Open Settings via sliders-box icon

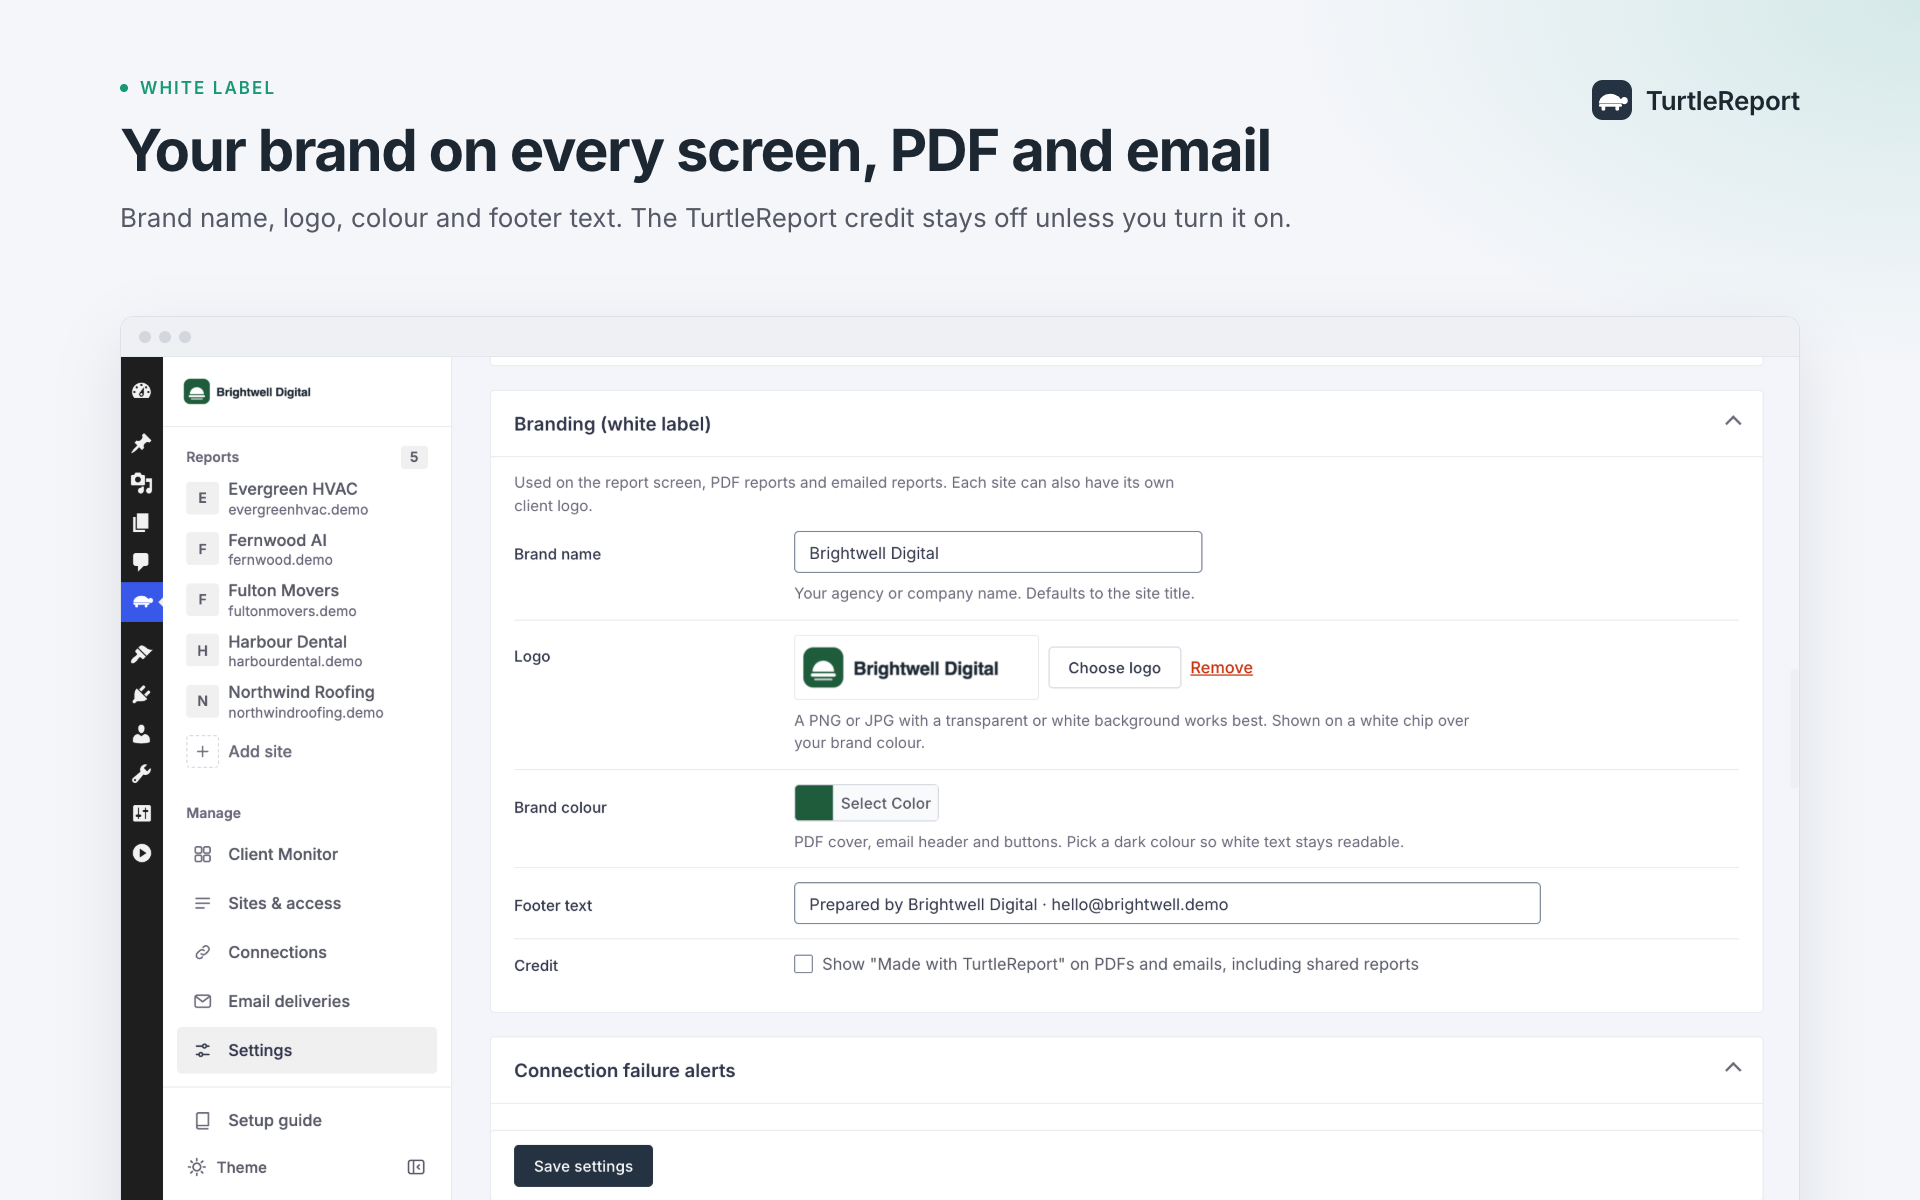[141, 813]
